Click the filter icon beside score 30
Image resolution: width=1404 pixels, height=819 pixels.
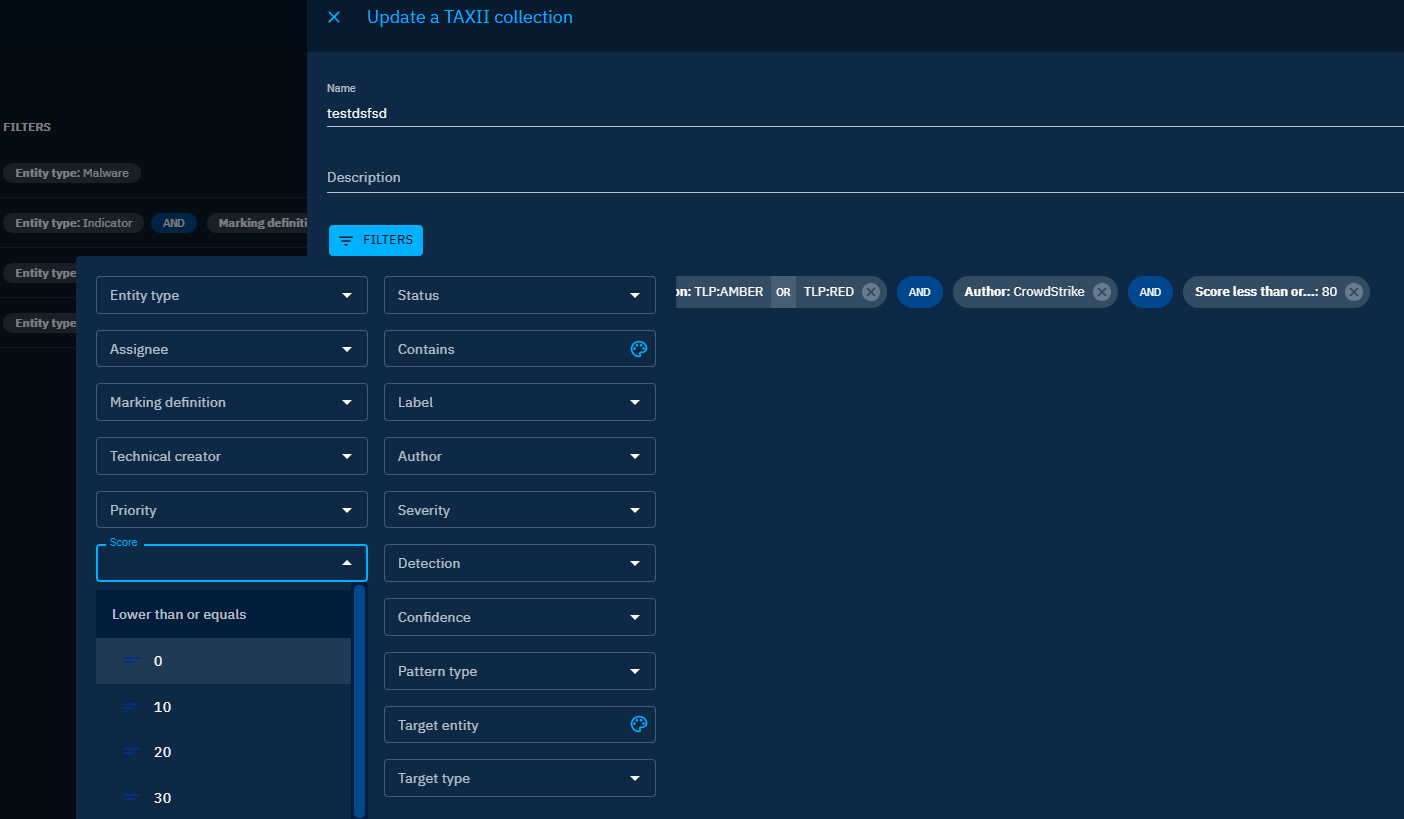(132, 798)
